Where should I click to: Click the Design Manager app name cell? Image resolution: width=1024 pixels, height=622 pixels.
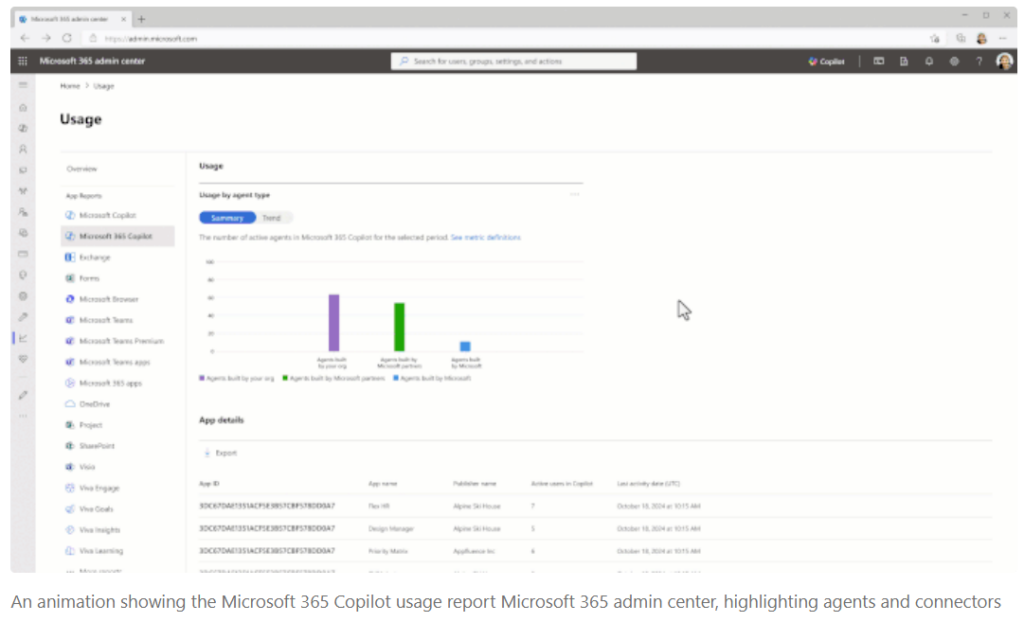point(391,529)
